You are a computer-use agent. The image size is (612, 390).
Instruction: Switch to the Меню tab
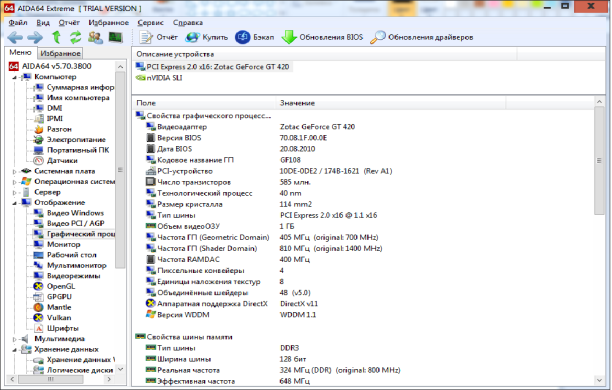click(20, 52)
